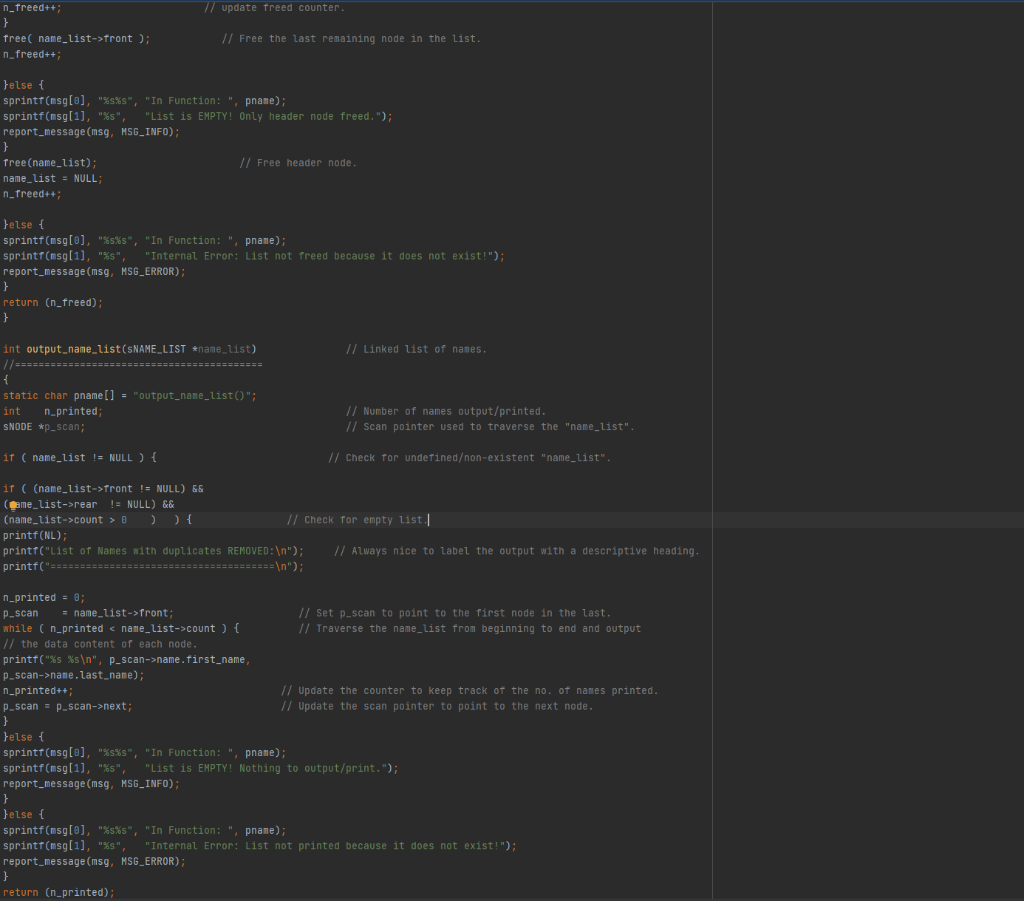Click the "p_scan->name.last_name);" line

(x=74, y=675)
